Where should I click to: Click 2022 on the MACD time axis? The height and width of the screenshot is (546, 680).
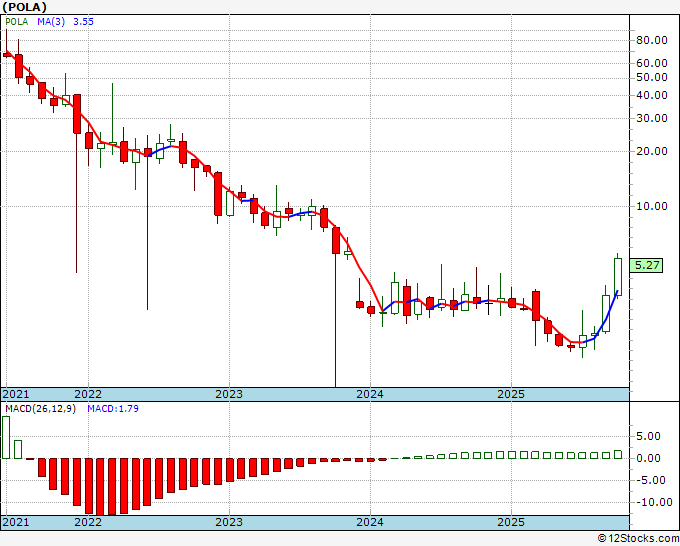click(x=88, y=522)
